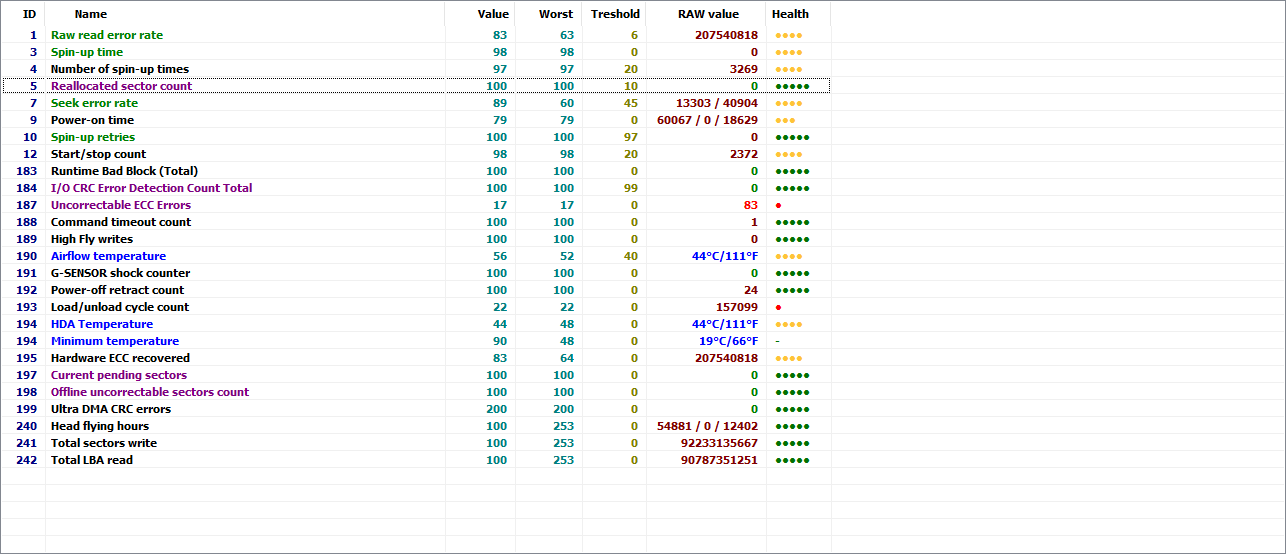Image resolution: width=1286 pixels, height=554 pixels.
Task: Select the Minimum temperature attribute
Action: pos(416,341)
